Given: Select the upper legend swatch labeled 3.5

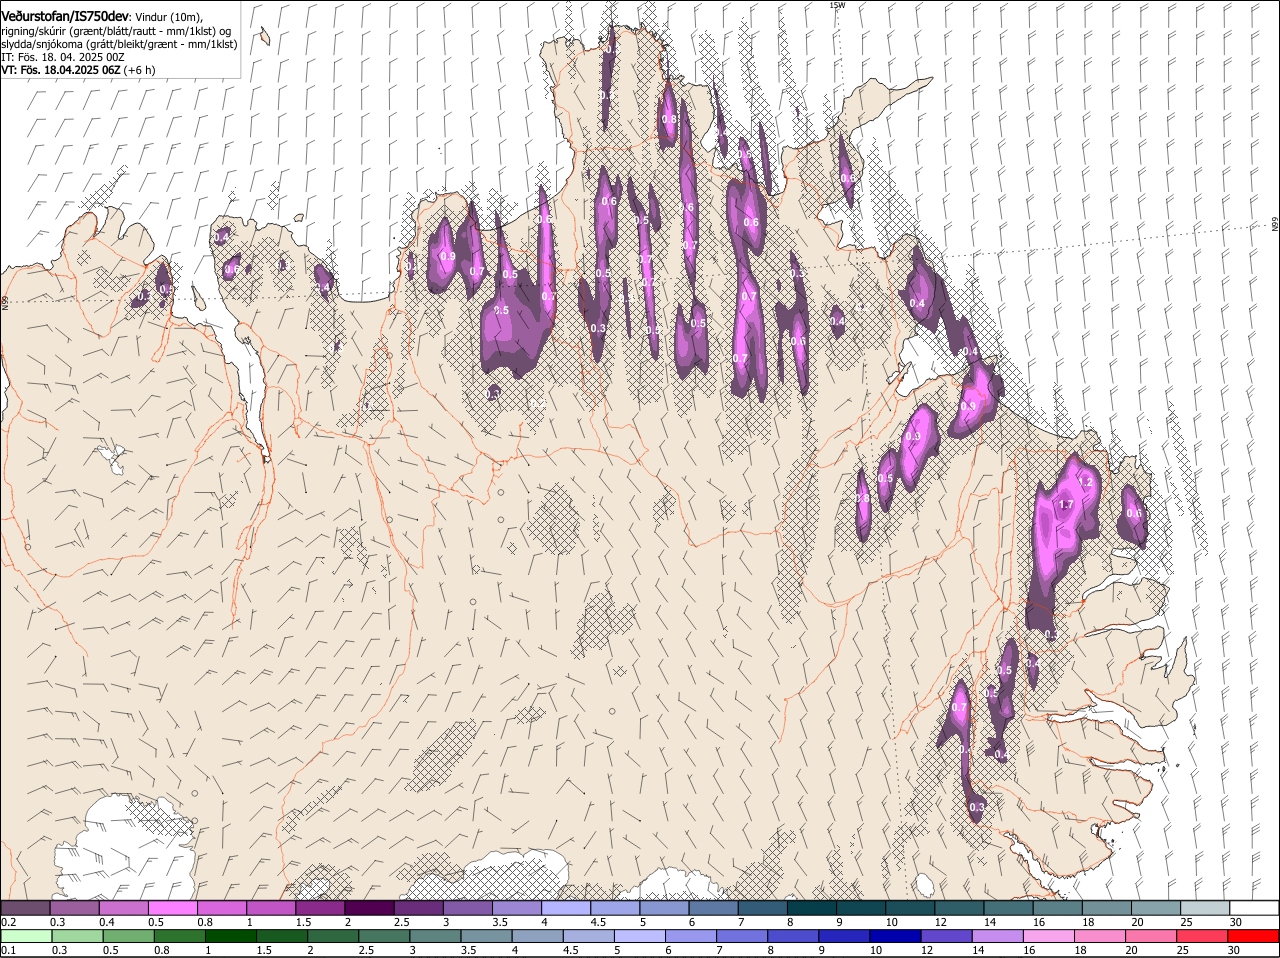Looking at the screenshot, I should pos(516,907).
